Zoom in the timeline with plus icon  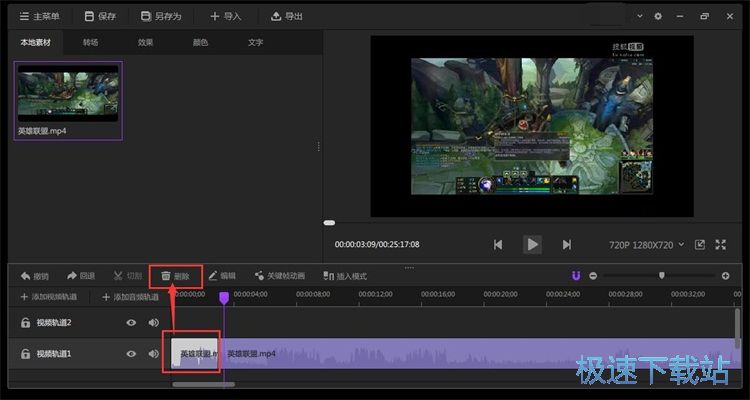(726, 276)
